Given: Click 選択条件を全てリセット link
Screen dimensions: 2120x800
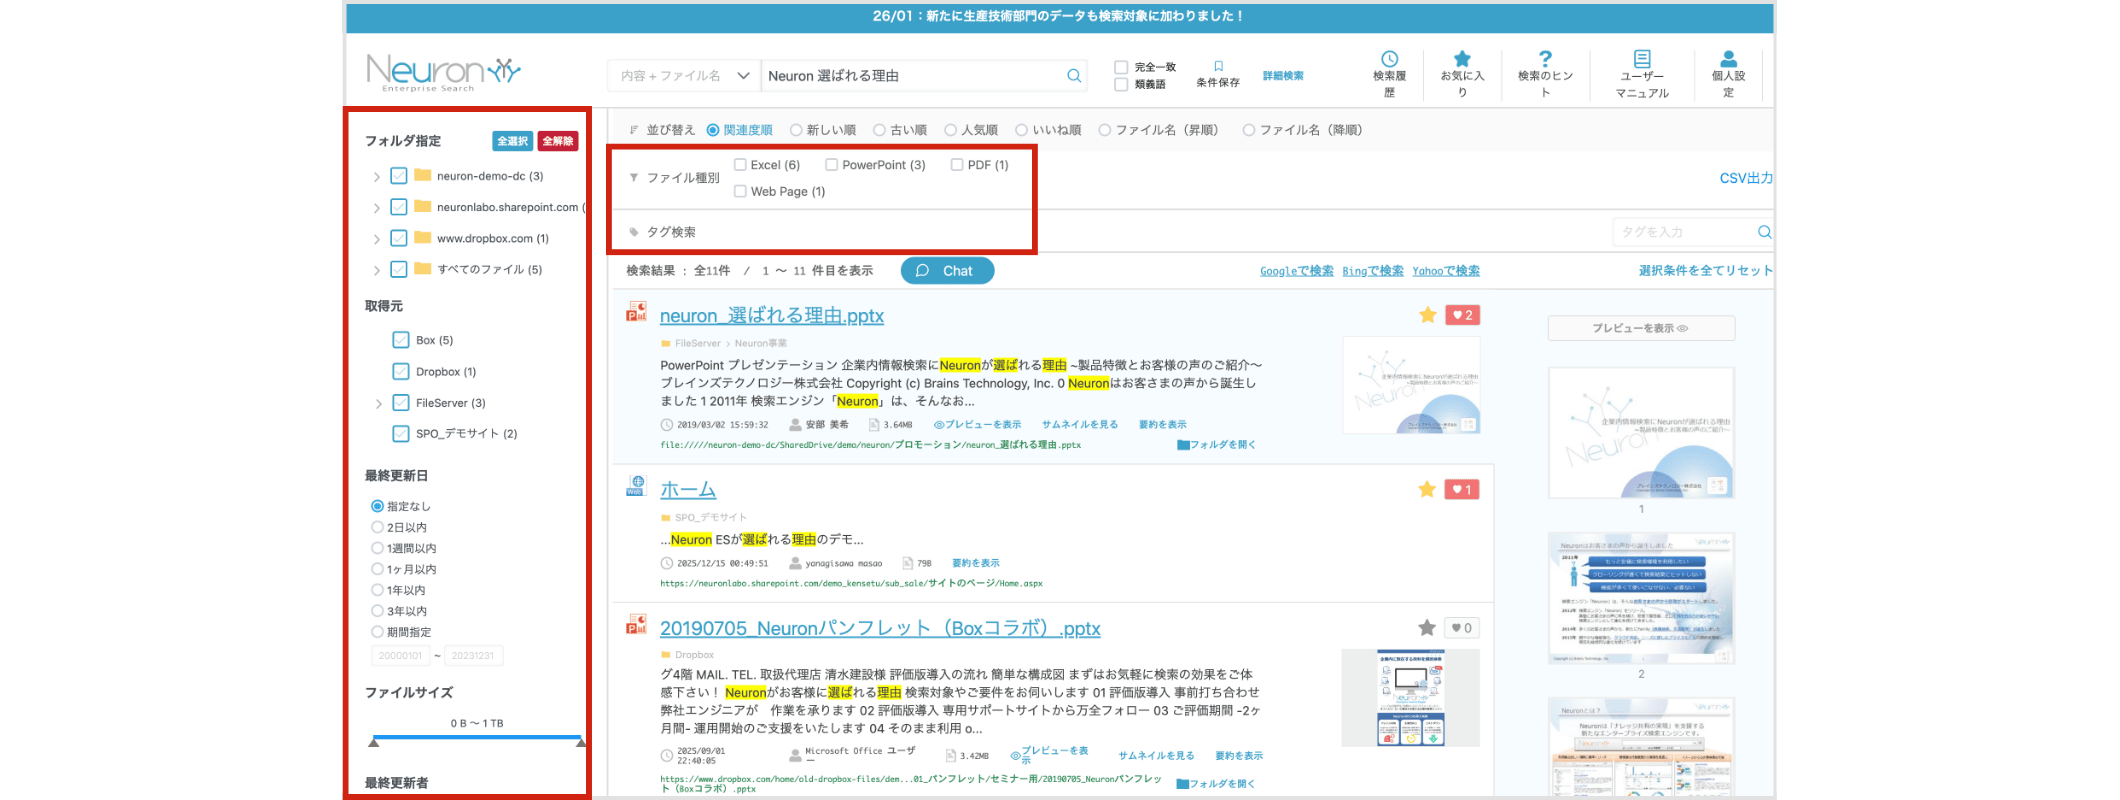Looking at the screenshot, I should (1706, 270).
